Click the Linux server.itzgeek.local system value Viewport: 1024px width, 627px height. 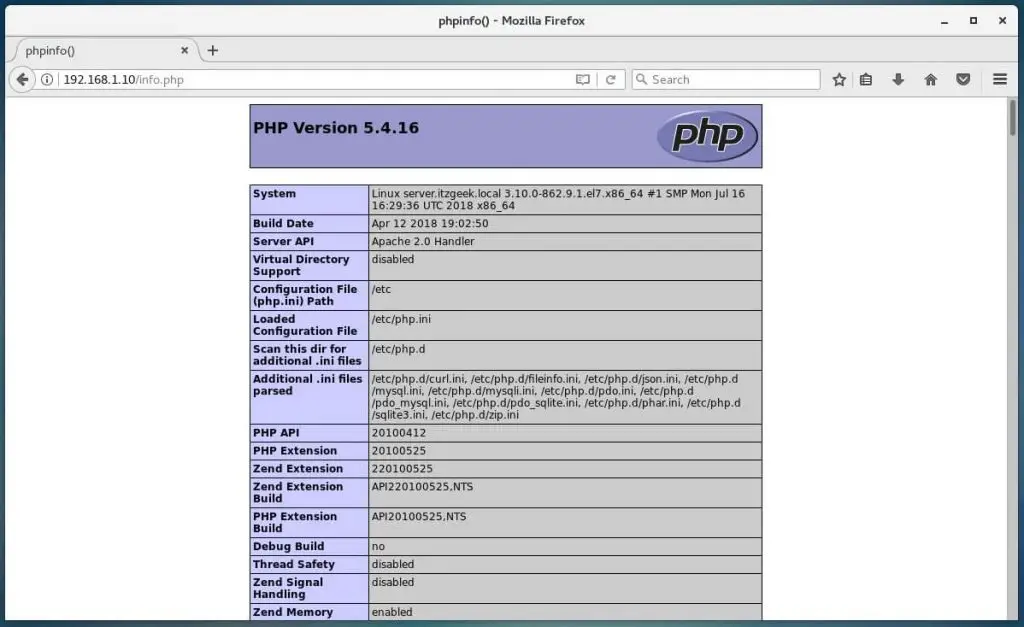(558, 200)
